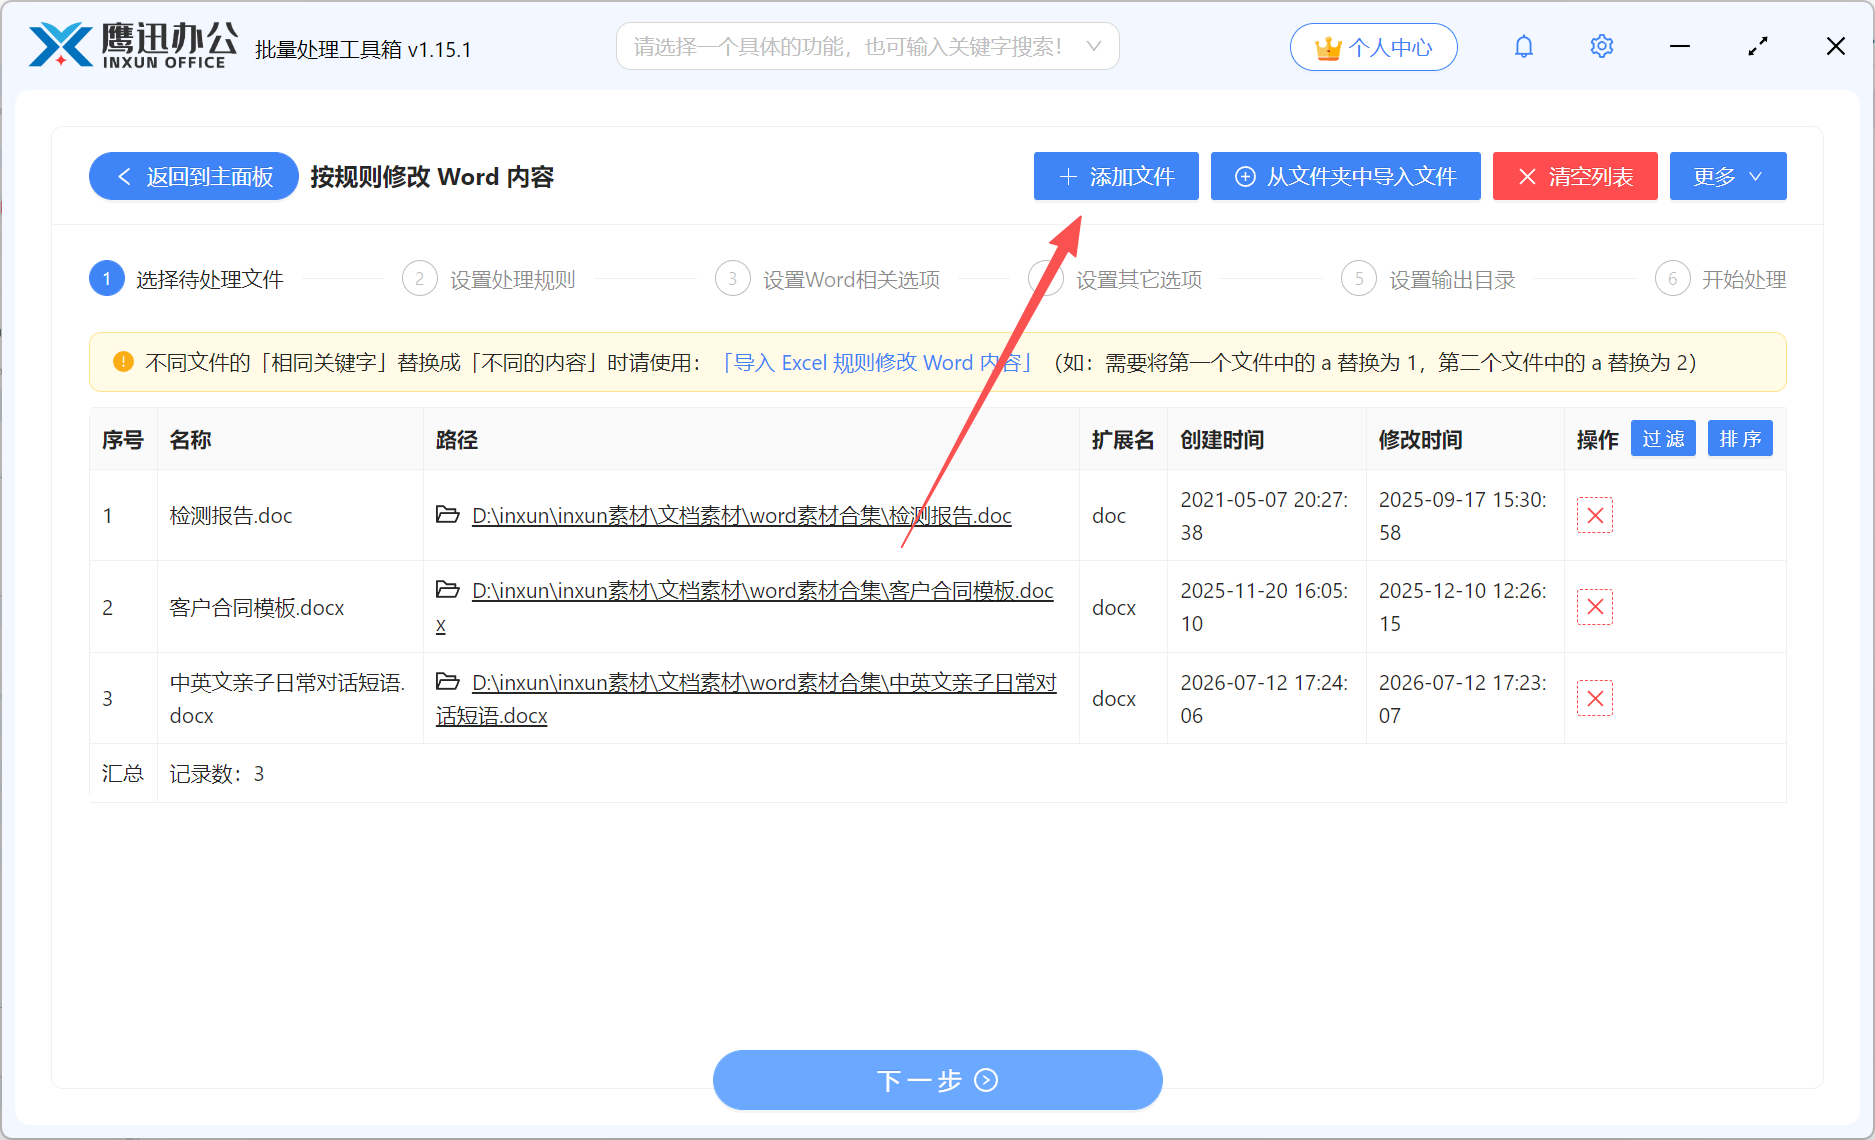Click modified time 2026-07-12 17:23:07
Image resolution: width=1875 pixels, height=1140 pixels.
pyautogui.click(x=1463, y=698)
